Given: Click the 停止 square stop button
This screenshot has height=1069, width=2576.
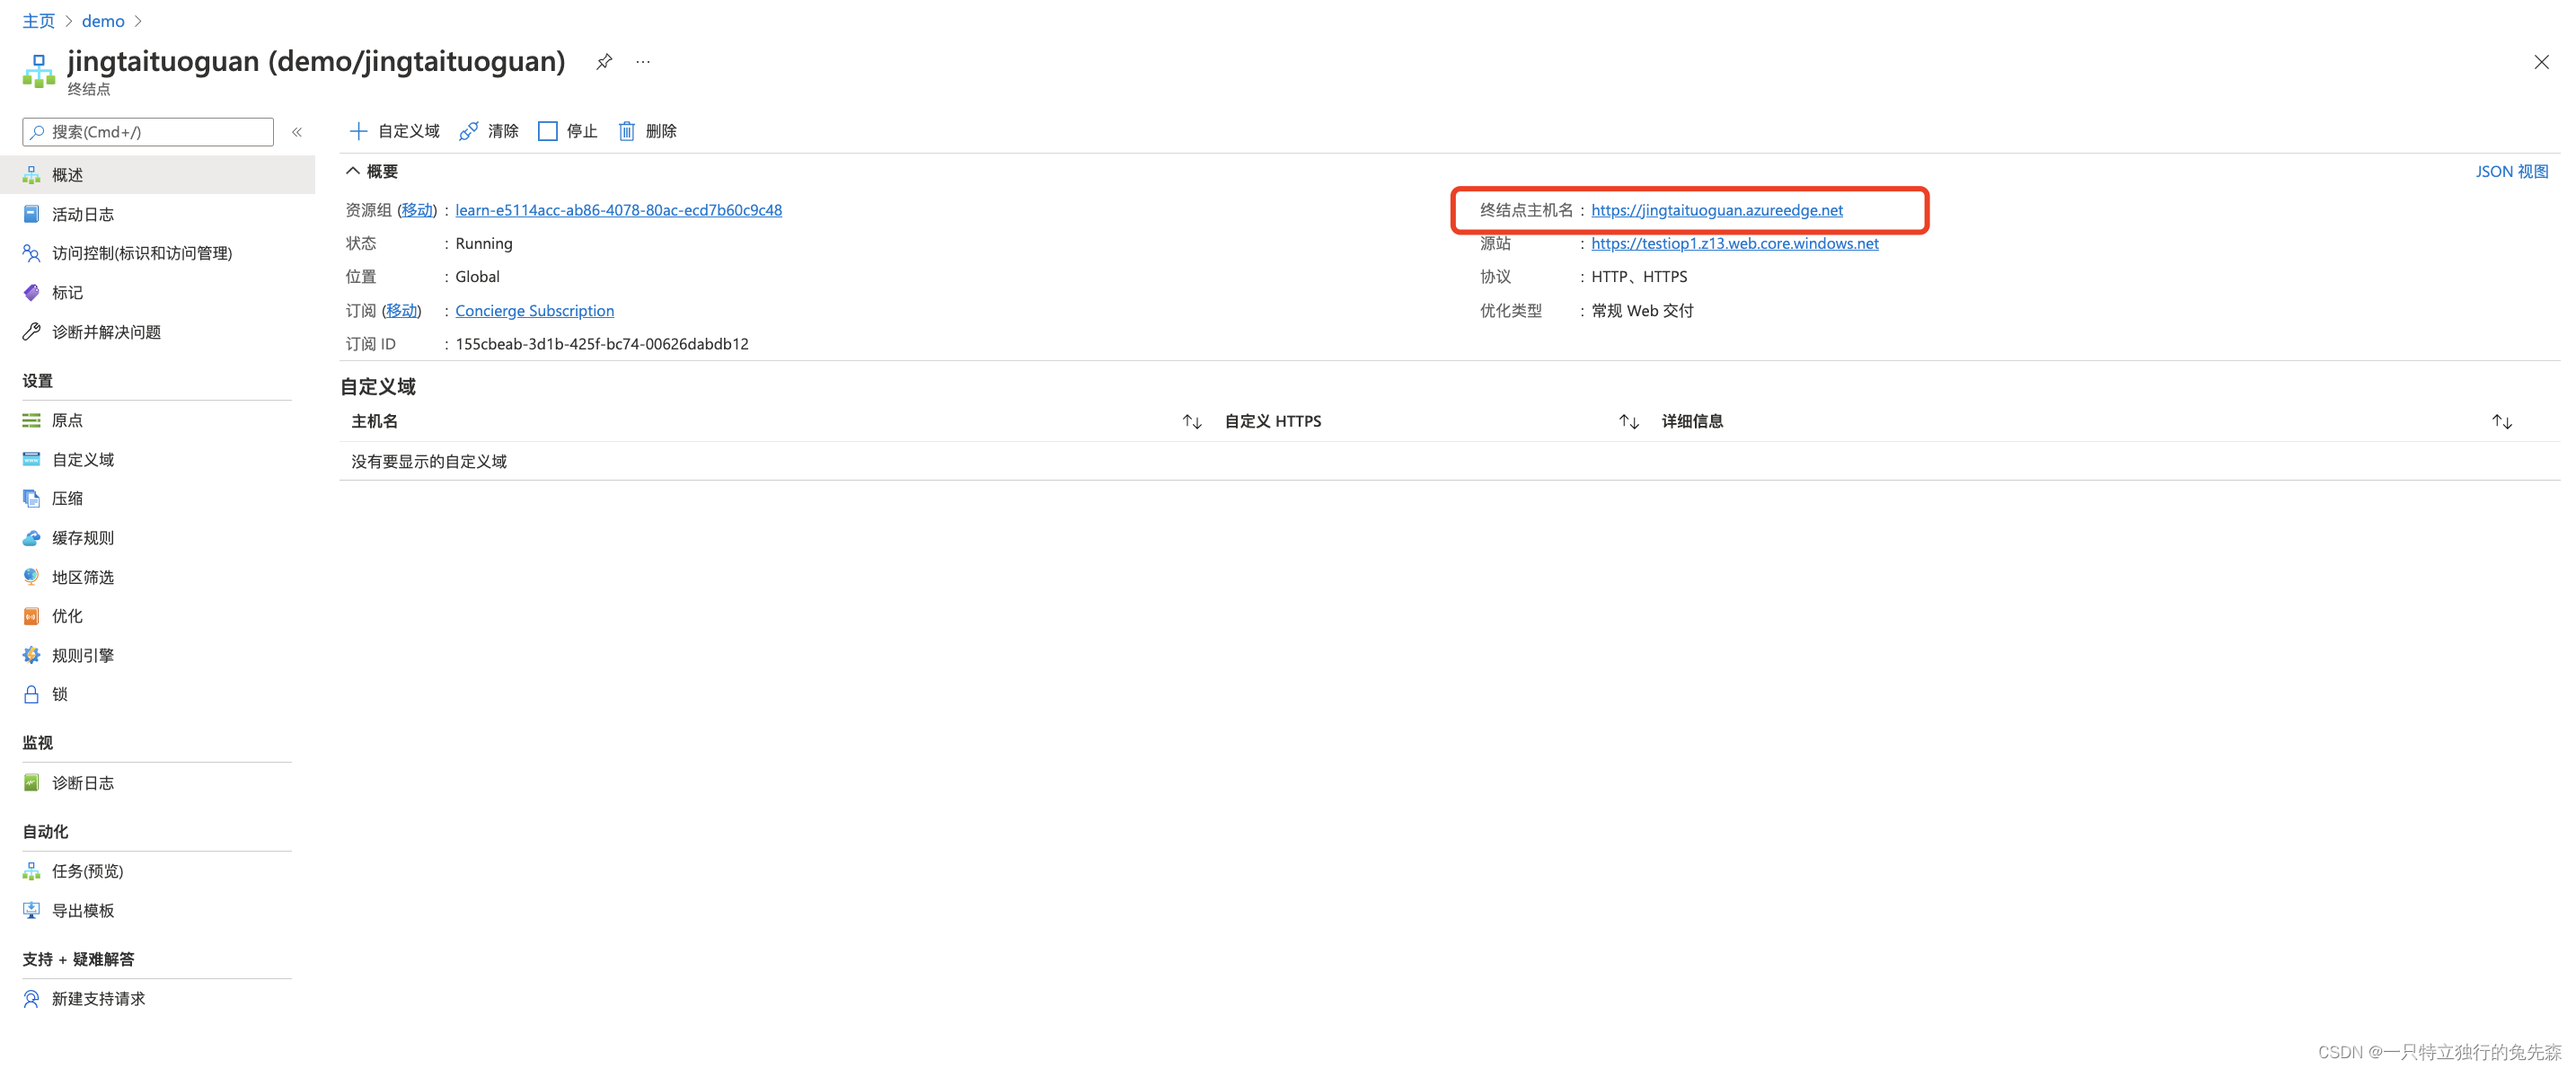Looking at the screenshot, I should pyautogui.click(x=548, y=131).
